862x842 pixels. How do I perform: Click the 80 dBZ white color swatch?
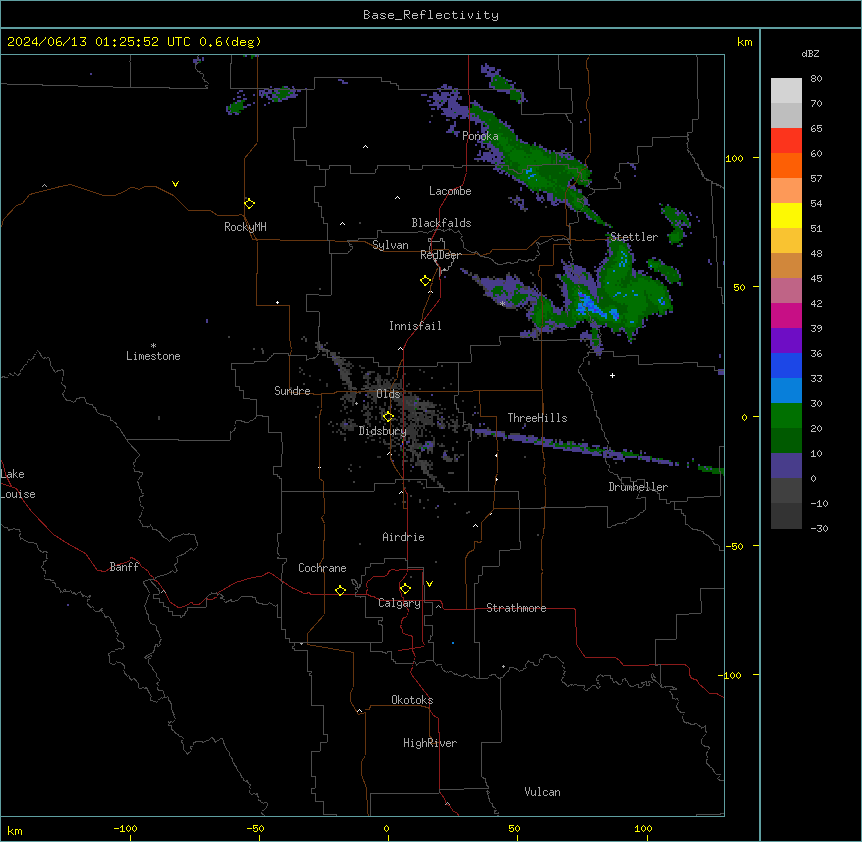click(786, 90)
